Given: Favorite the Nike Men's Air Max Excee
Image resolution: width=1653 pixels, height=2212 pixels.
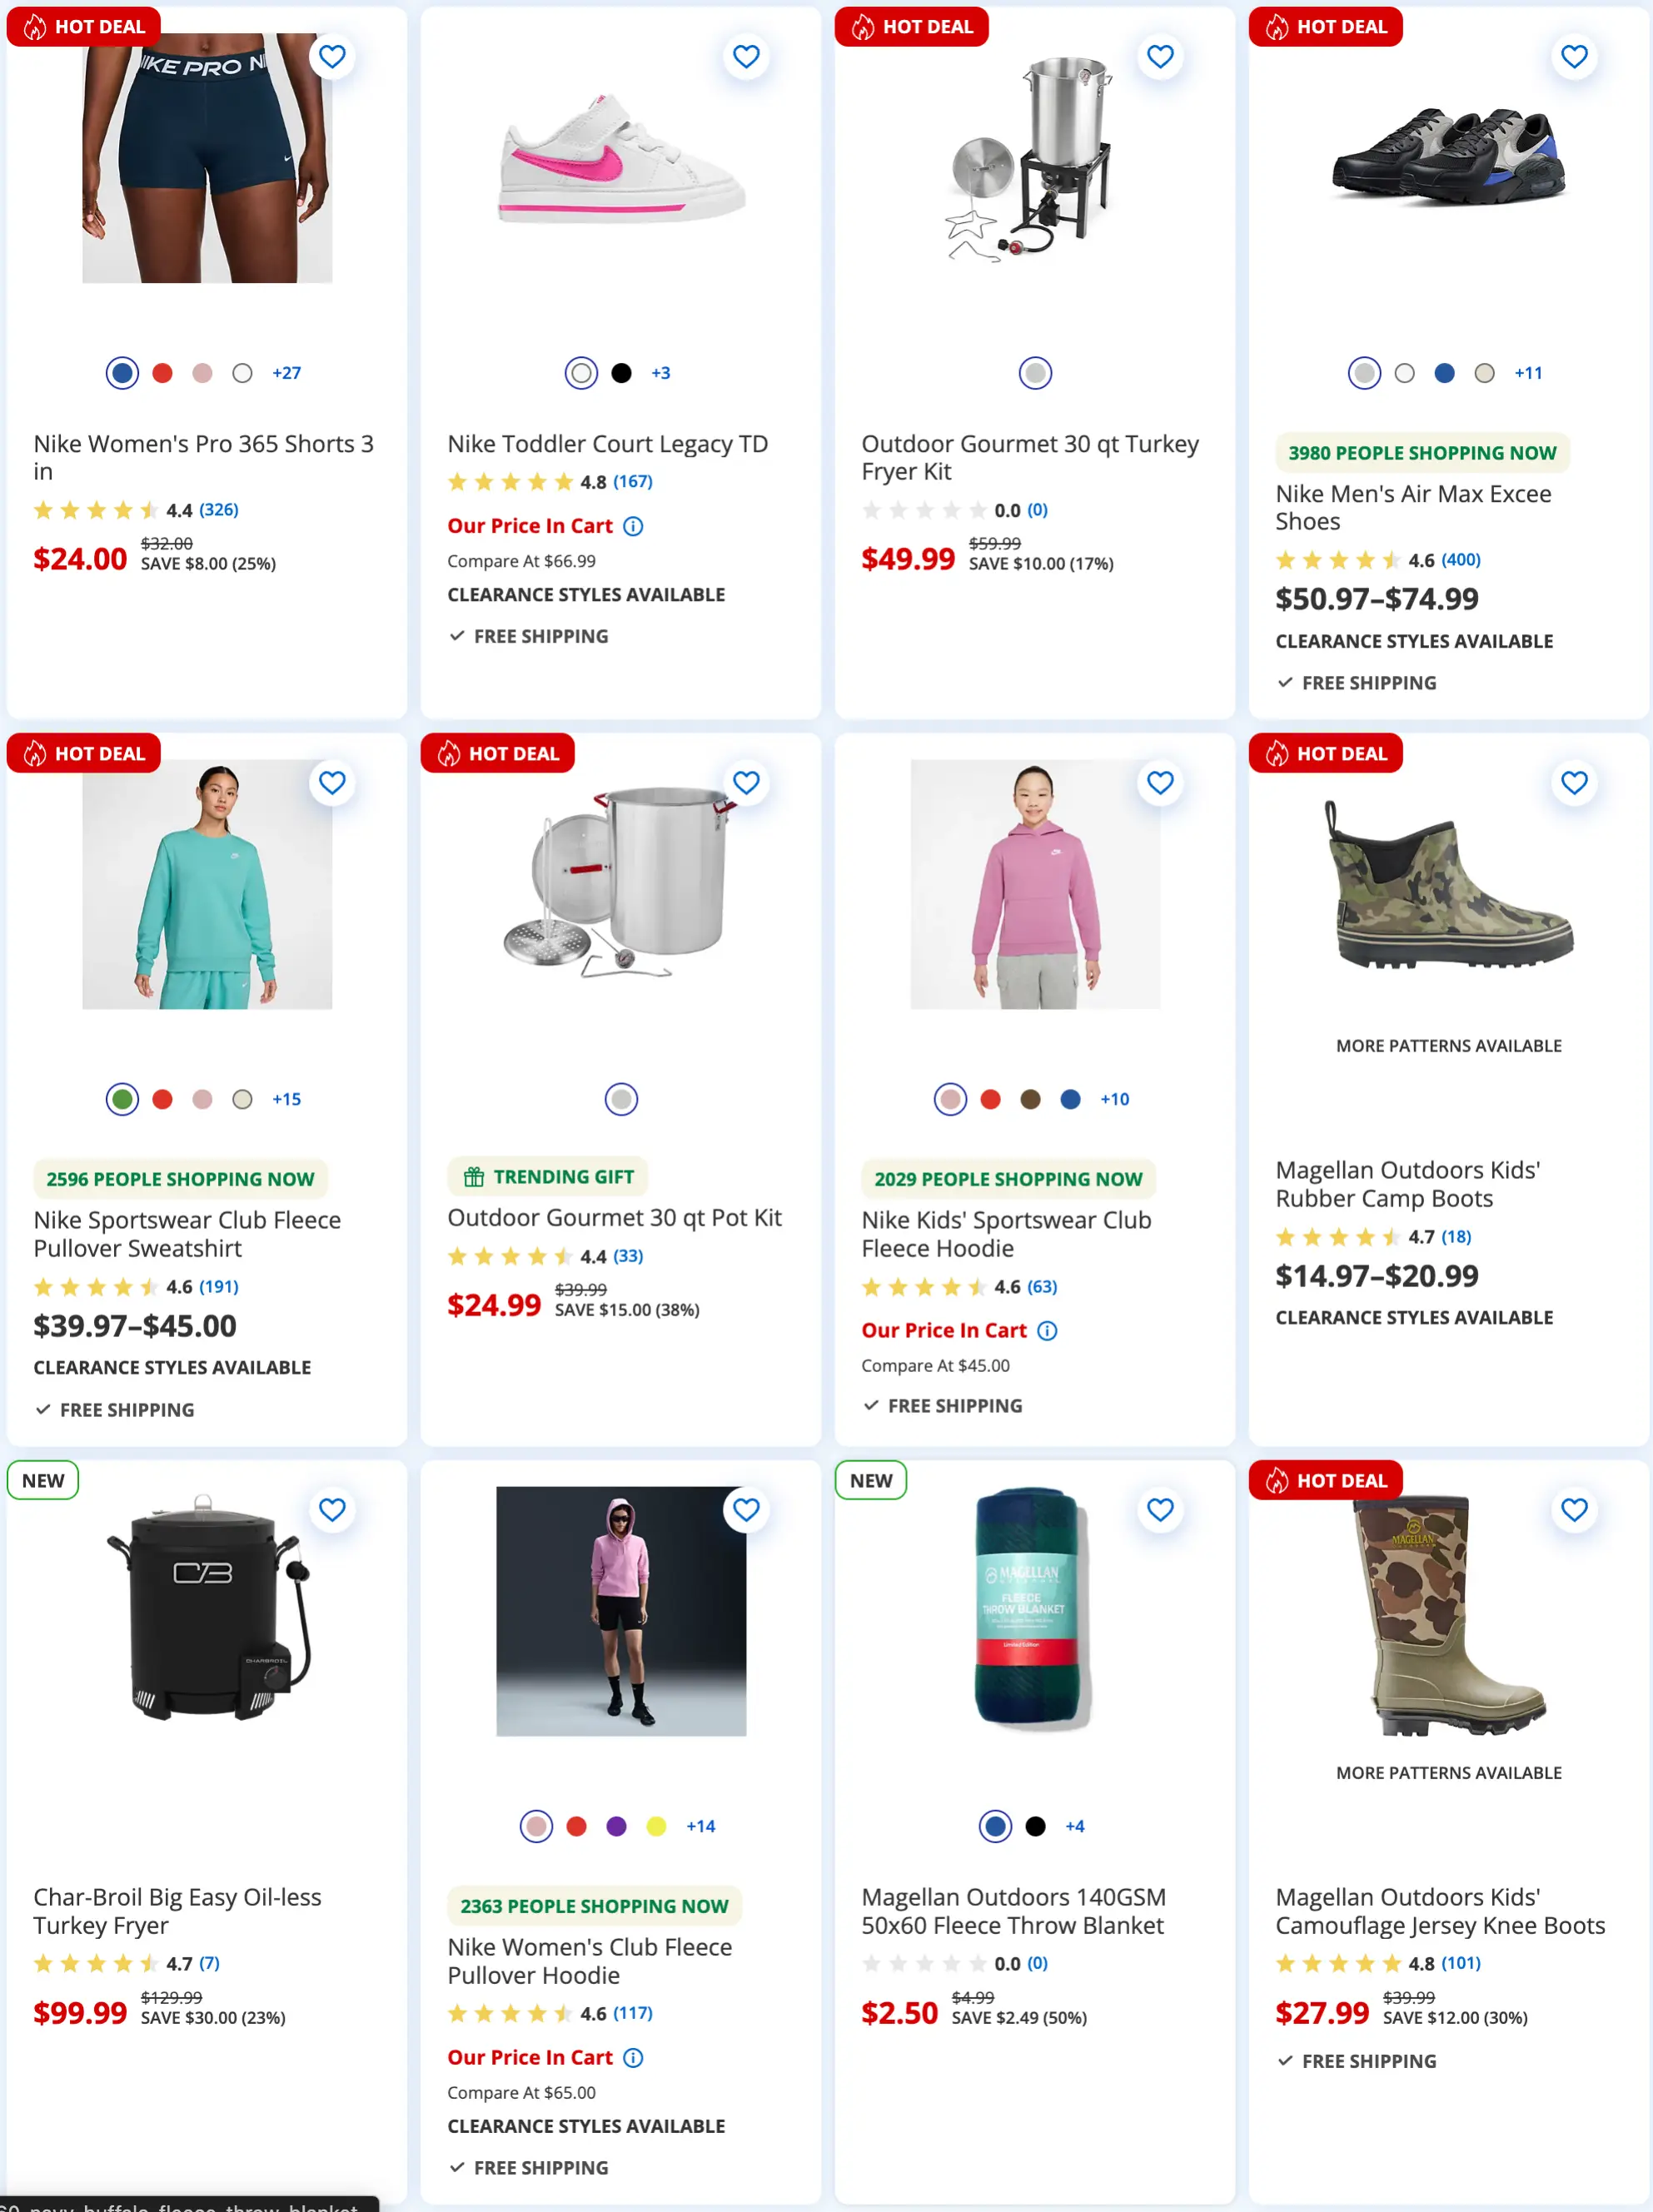Looking at the screenshot, I should point(1574,57).
